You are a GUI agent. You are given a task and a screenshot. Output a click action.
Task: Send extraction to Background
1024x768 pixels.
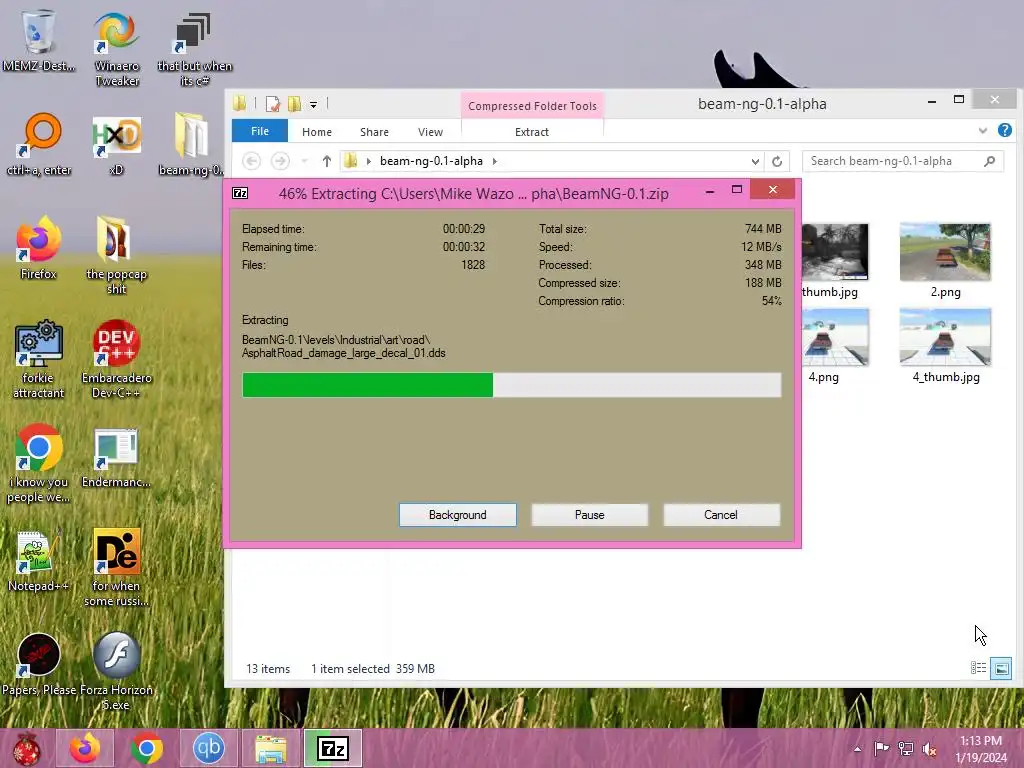click(457, 515)
